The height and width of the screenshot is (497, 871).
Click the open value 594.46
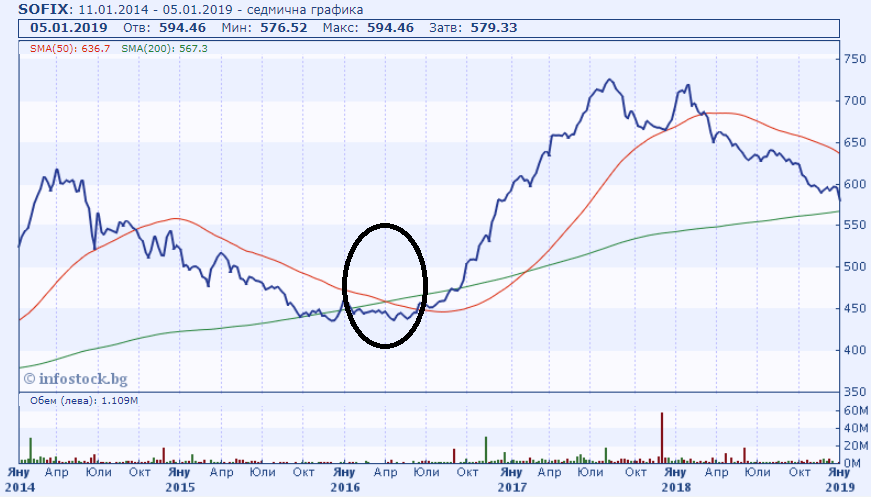[182, 28]
